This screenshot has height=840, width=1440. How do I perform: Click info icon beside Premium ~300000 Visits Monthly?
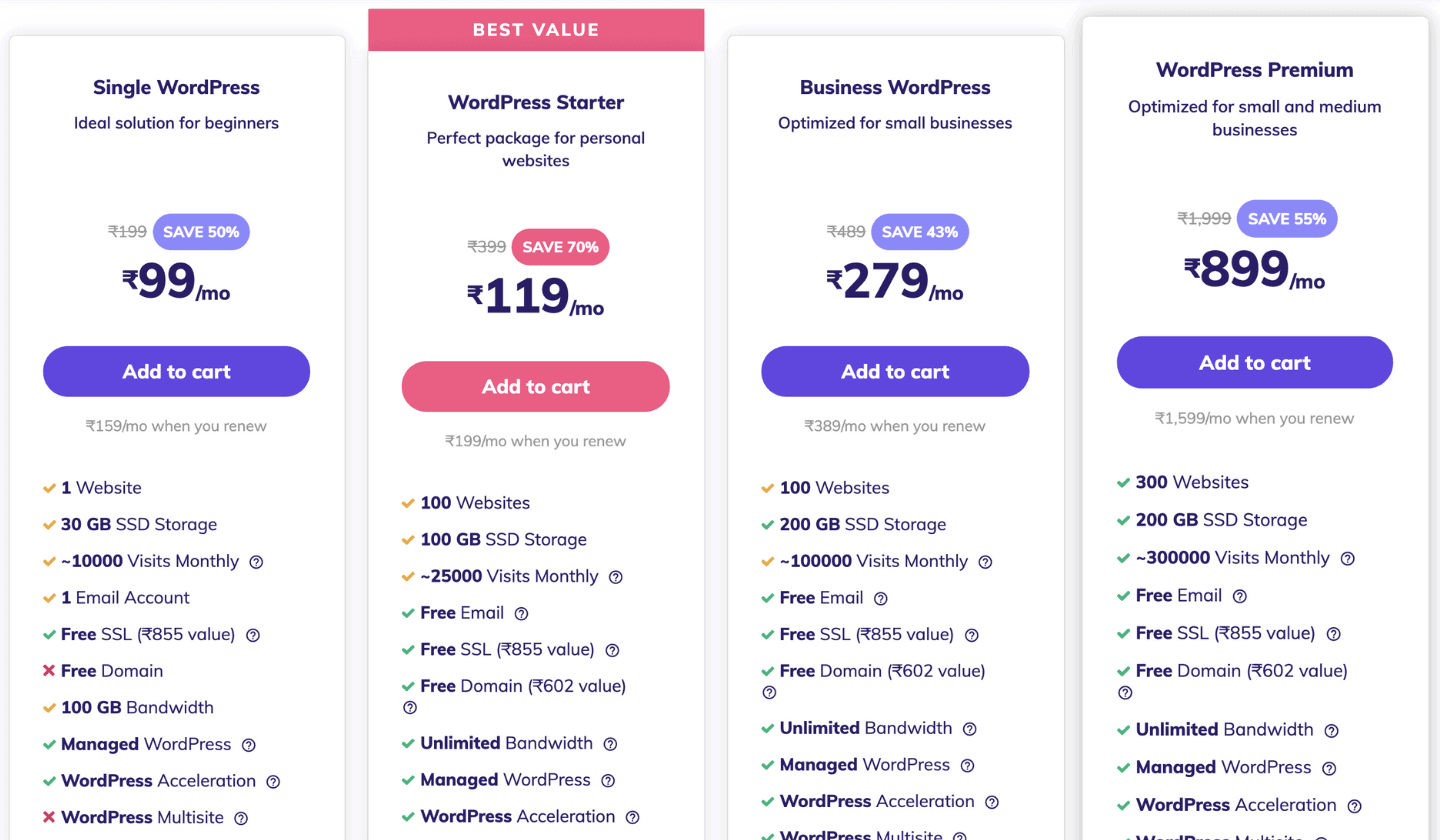[x=1347, y=559]
